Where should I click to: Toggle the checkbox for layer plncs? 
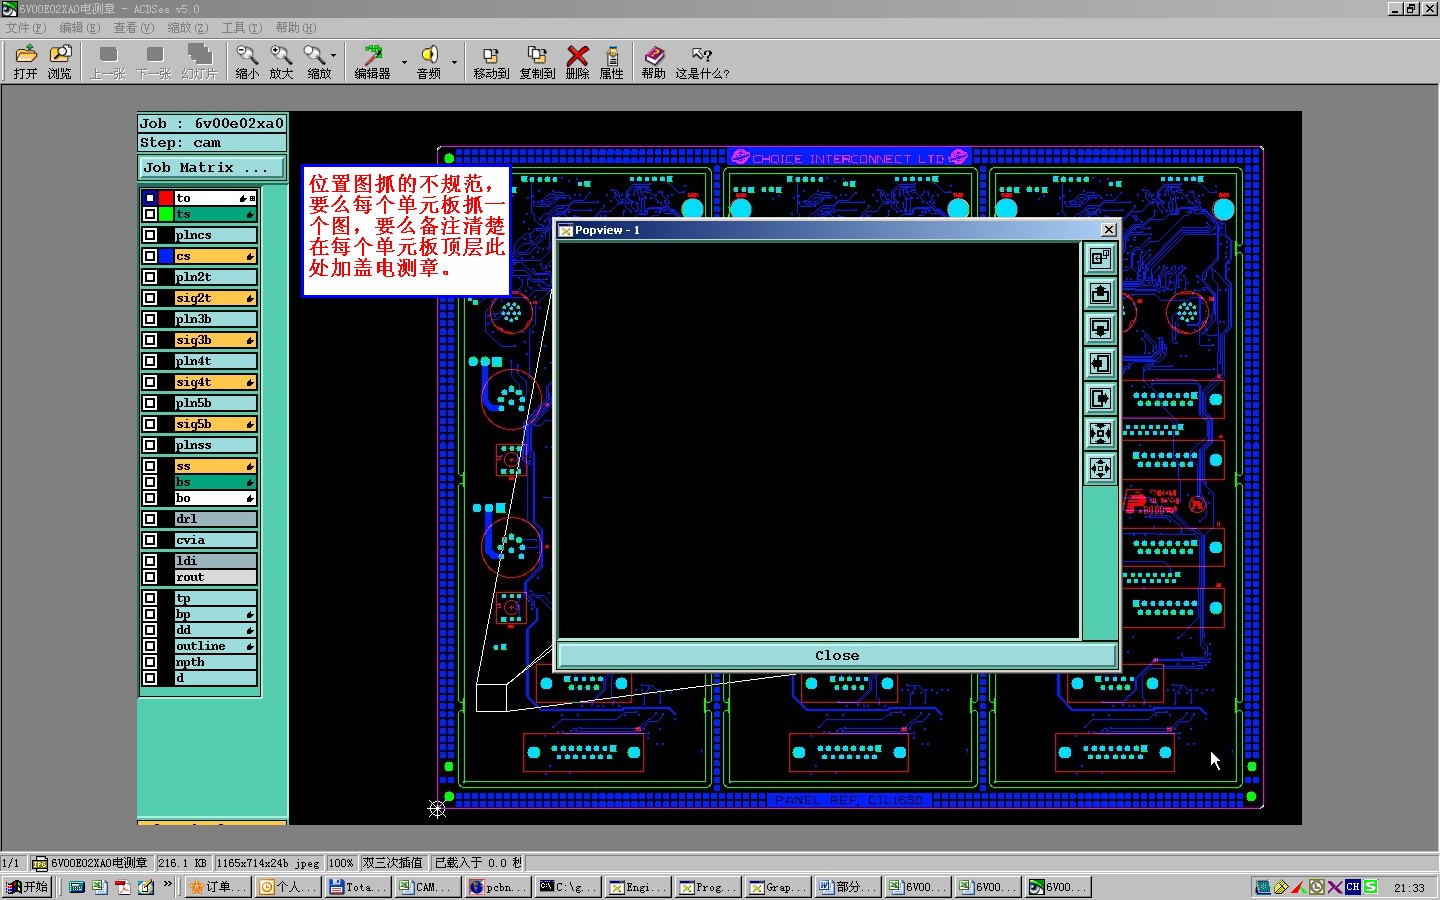(x=150, y=235)
